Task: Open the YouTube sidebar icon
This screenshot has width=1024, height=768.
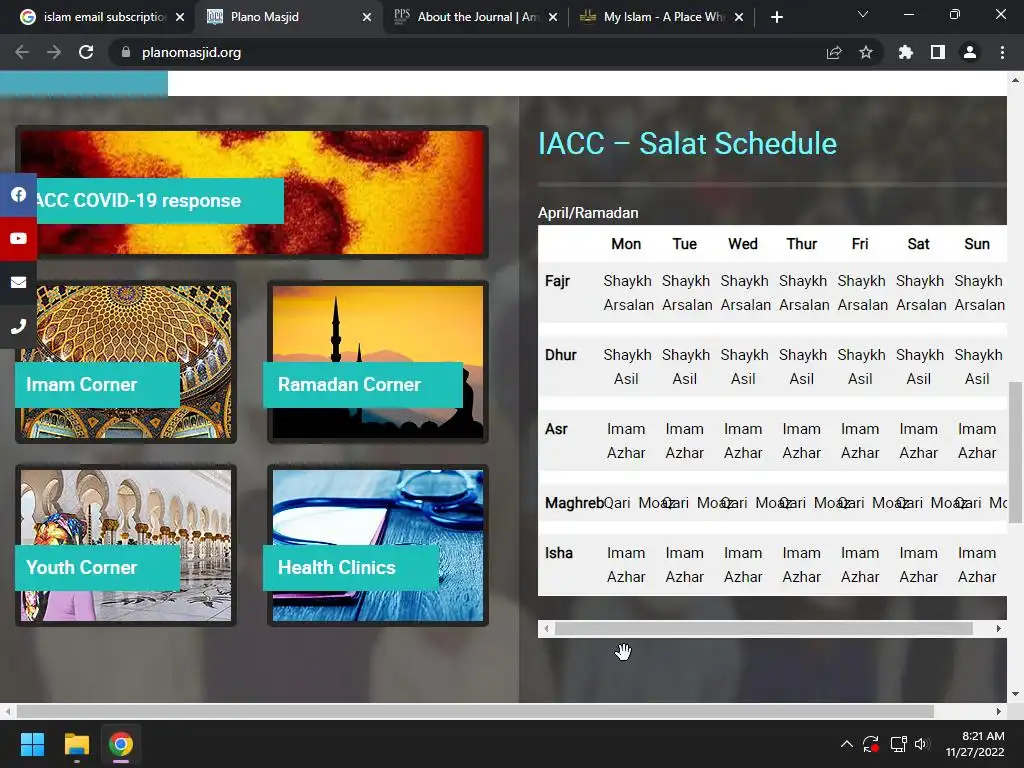Action: coord(18,238)
